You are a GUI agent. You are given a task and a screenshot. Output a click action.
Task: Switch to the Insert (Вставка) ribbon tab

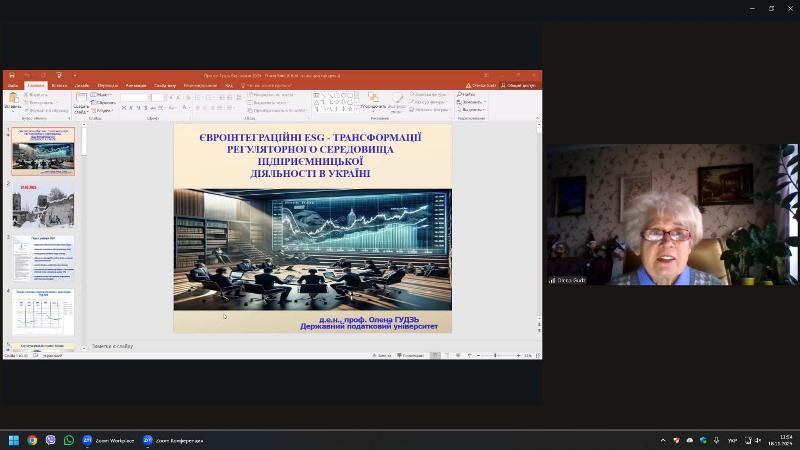[x=59, y=85]
